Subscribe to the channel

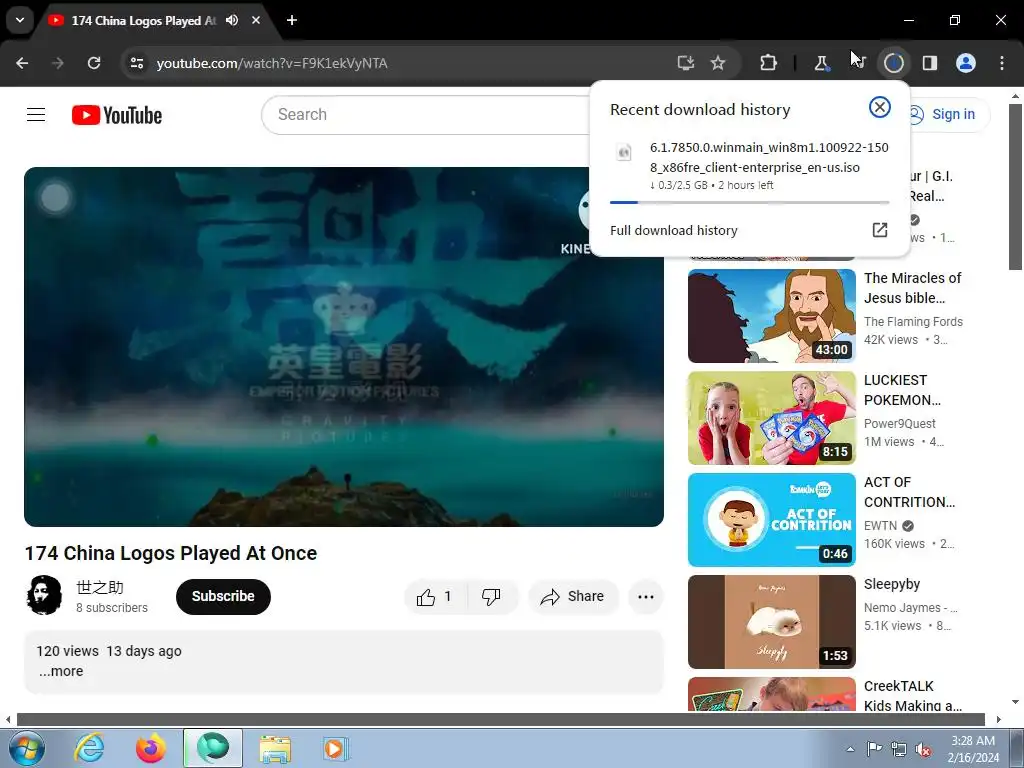point(223,596)
